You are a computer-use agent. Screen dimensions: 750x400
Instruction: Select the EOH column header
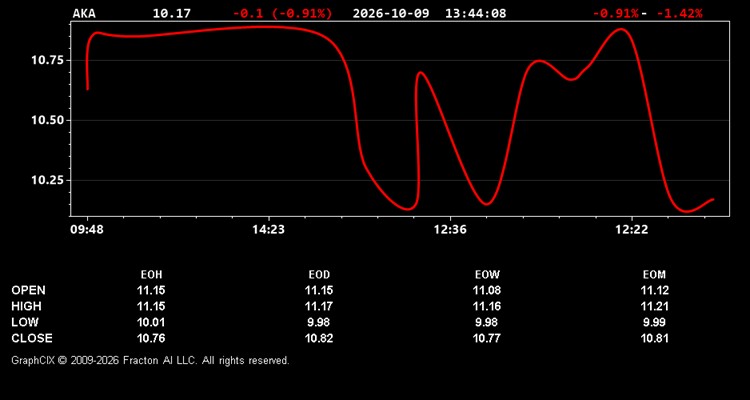pos(151,275)
